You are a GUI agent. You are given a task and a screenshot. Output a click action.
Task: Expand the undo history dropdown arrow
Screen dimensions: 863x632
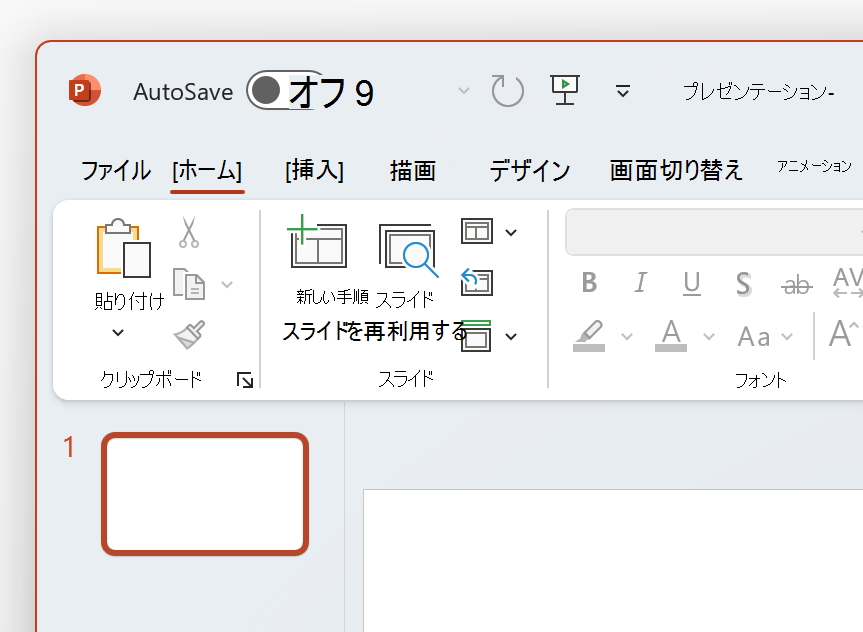point(464,90)
